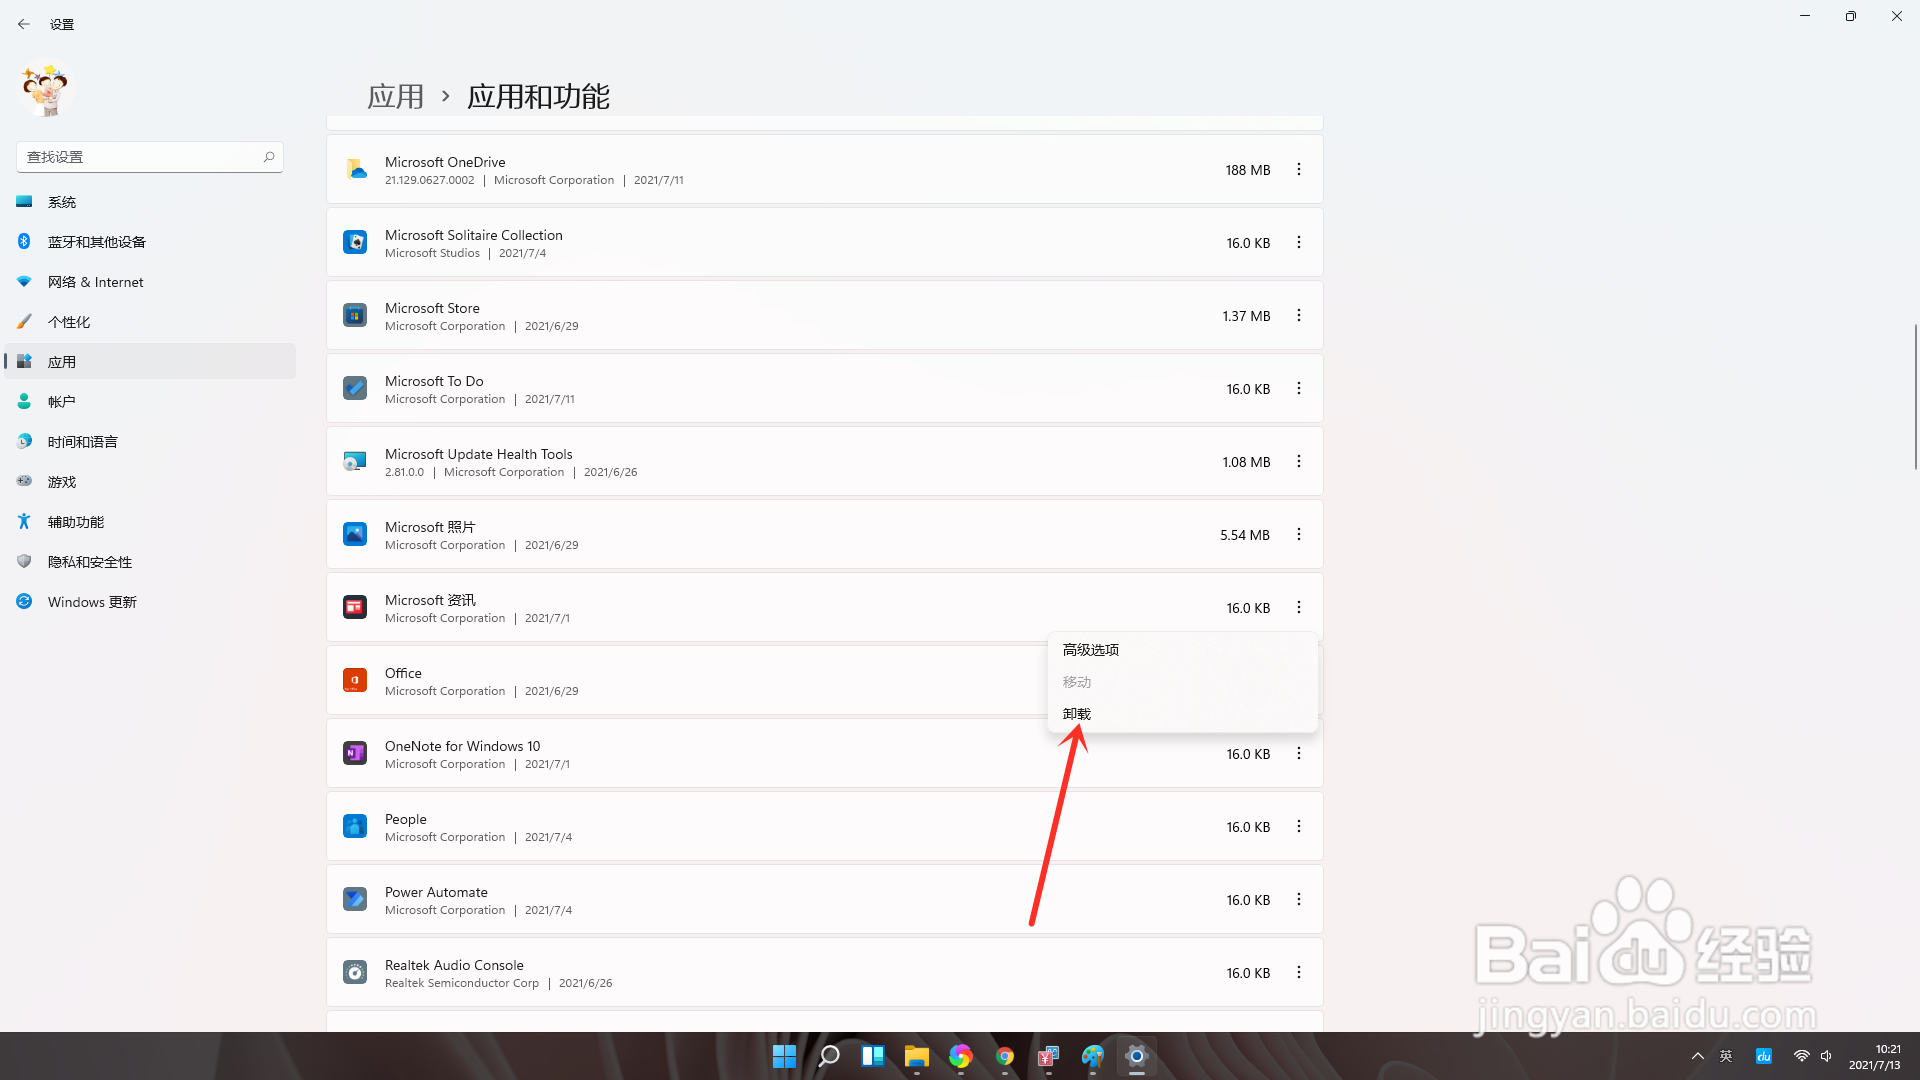Switch input language 英 indicator
Screen dimensions: 1920x1080
1726,1056
